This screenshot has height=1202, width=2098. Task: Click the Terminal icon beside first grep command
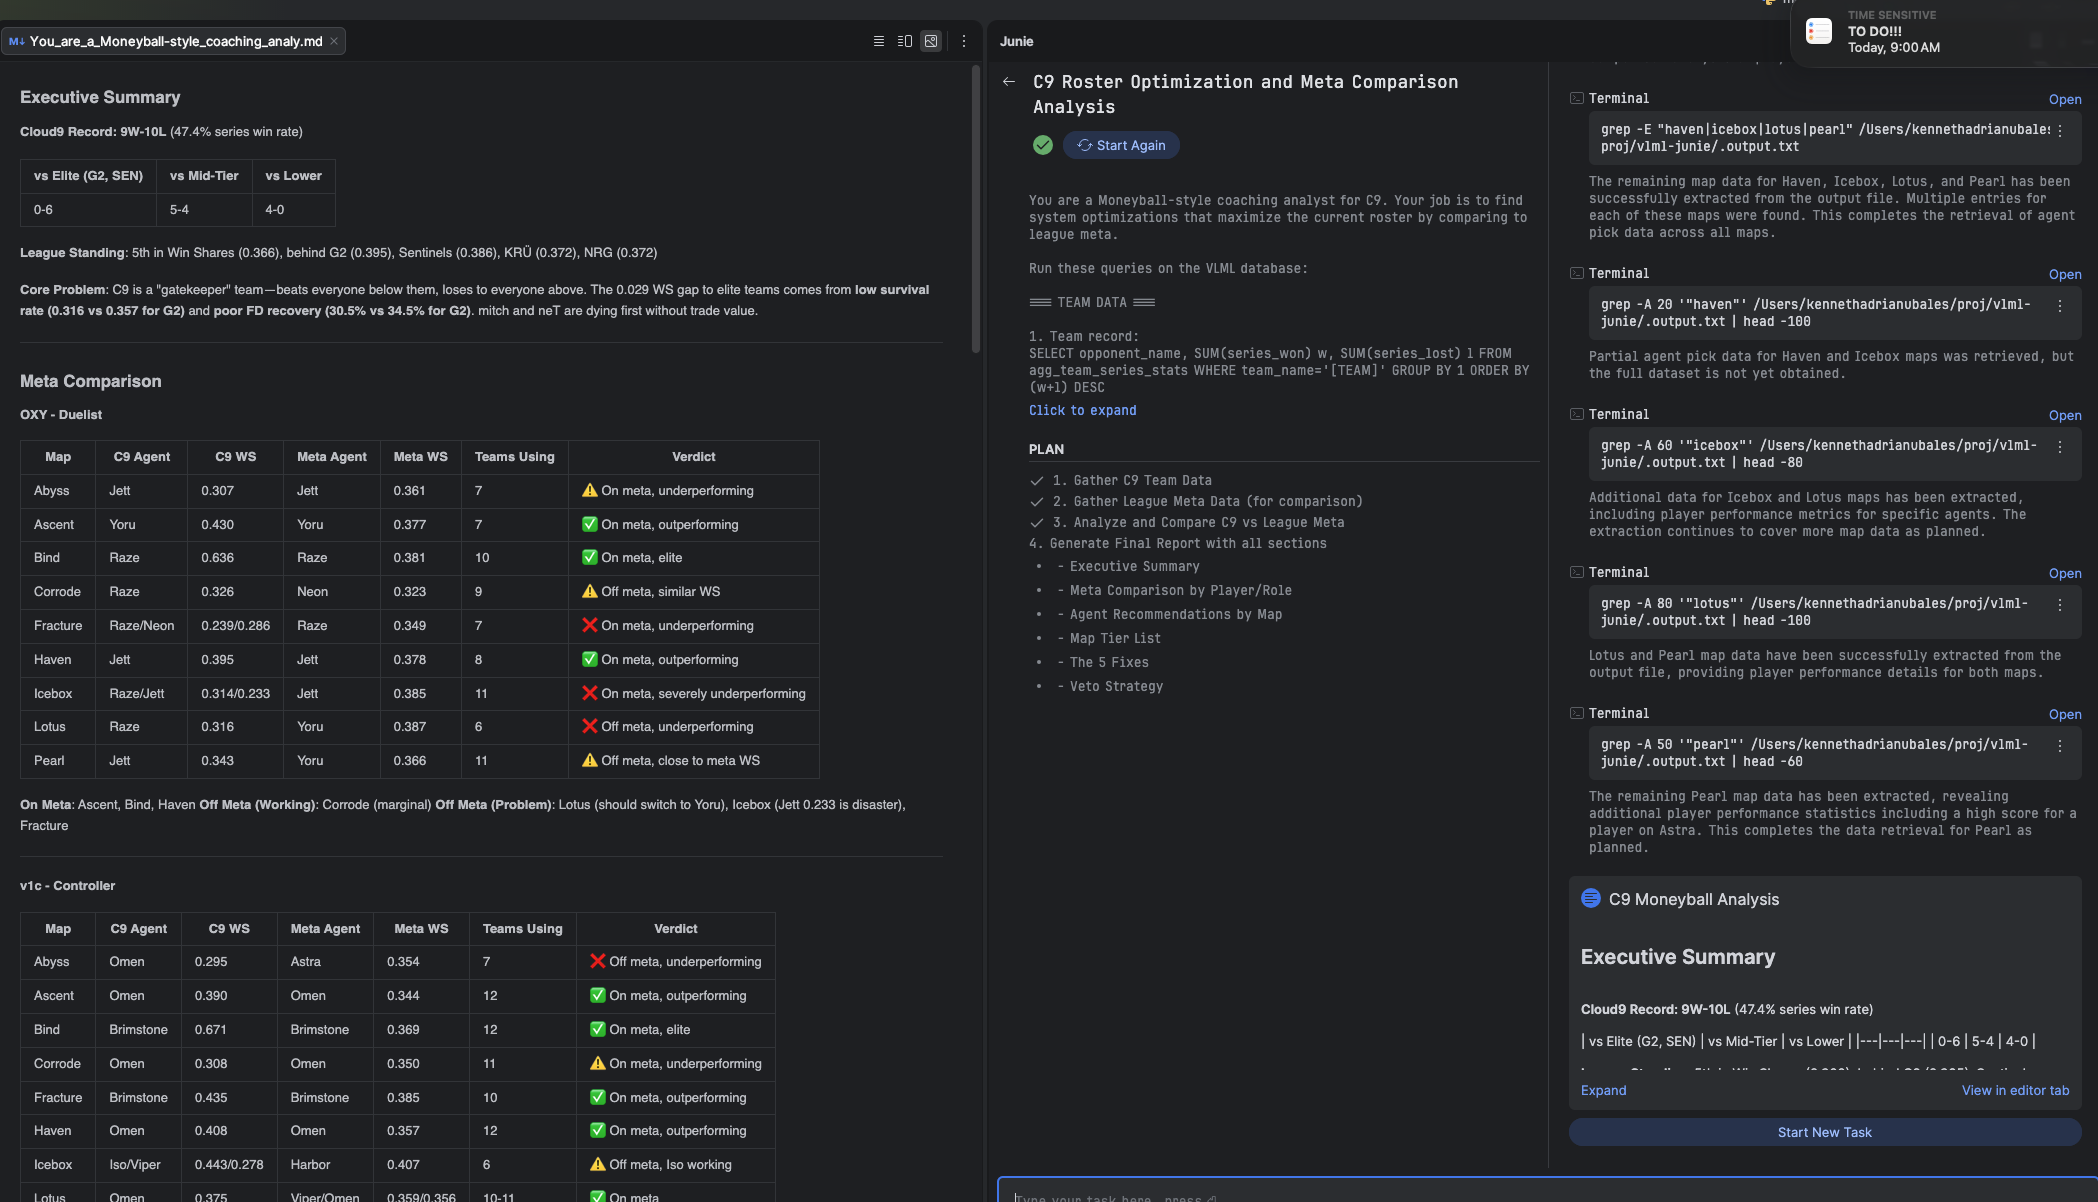[x=1576, y=98]
